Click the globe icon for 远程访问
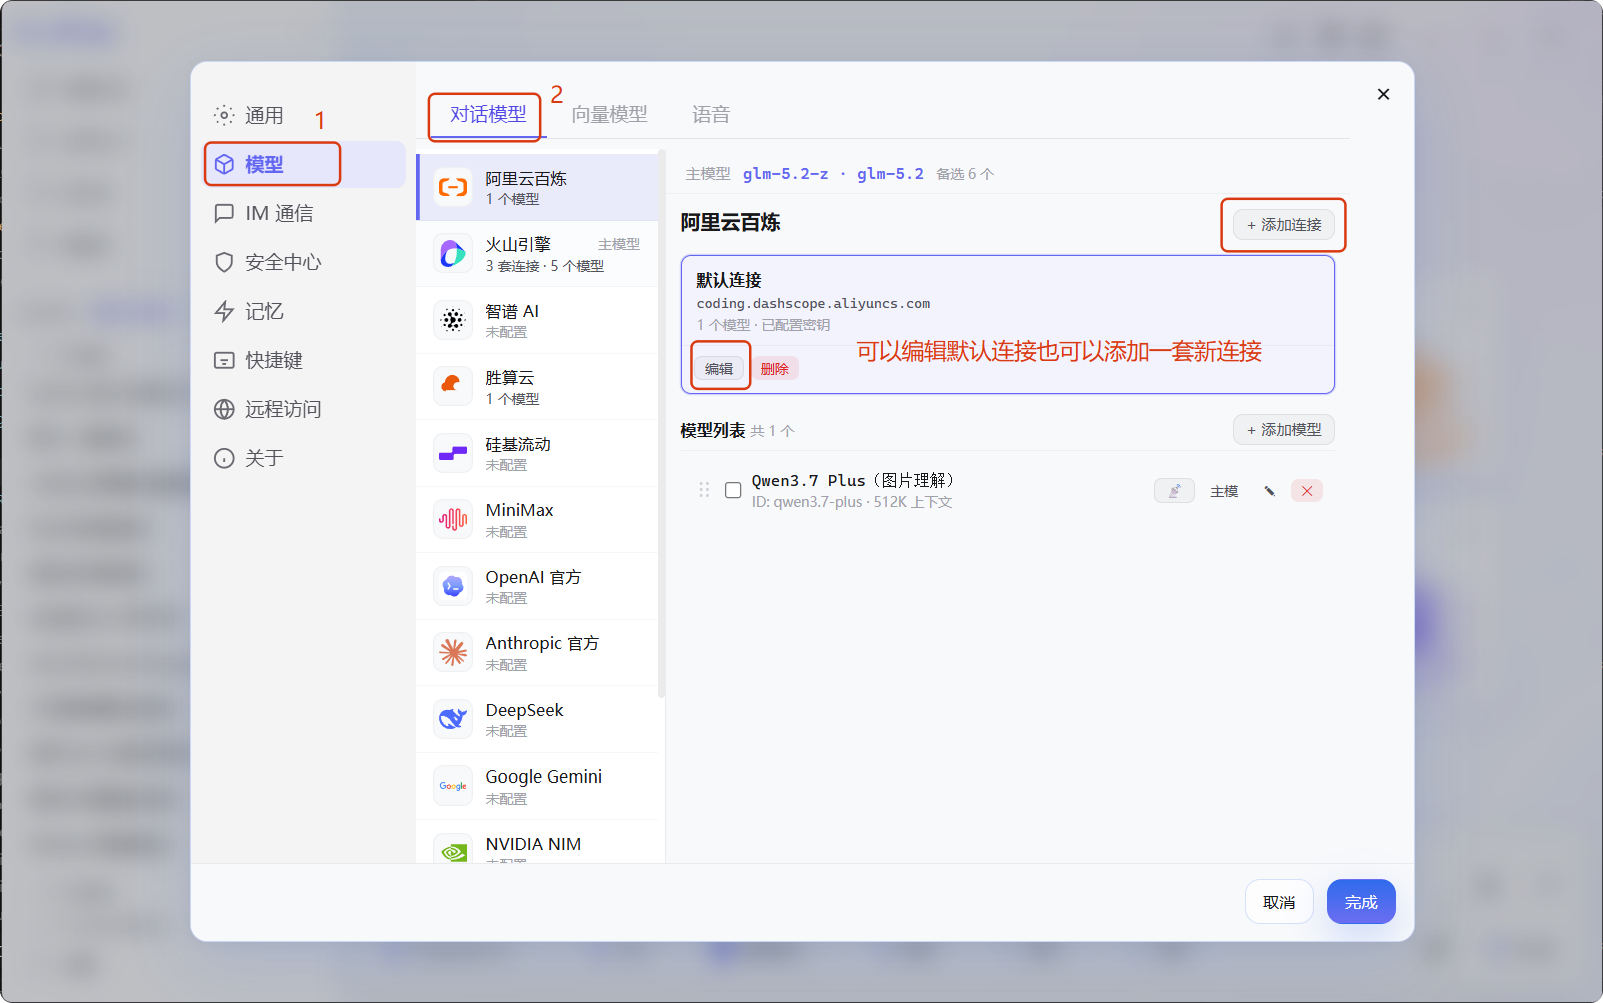 coord(224,409)
